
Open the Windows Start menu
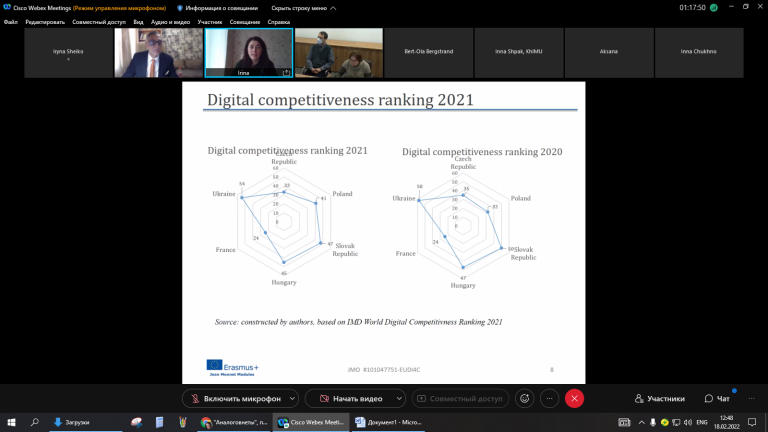click(x=11, y=422)
